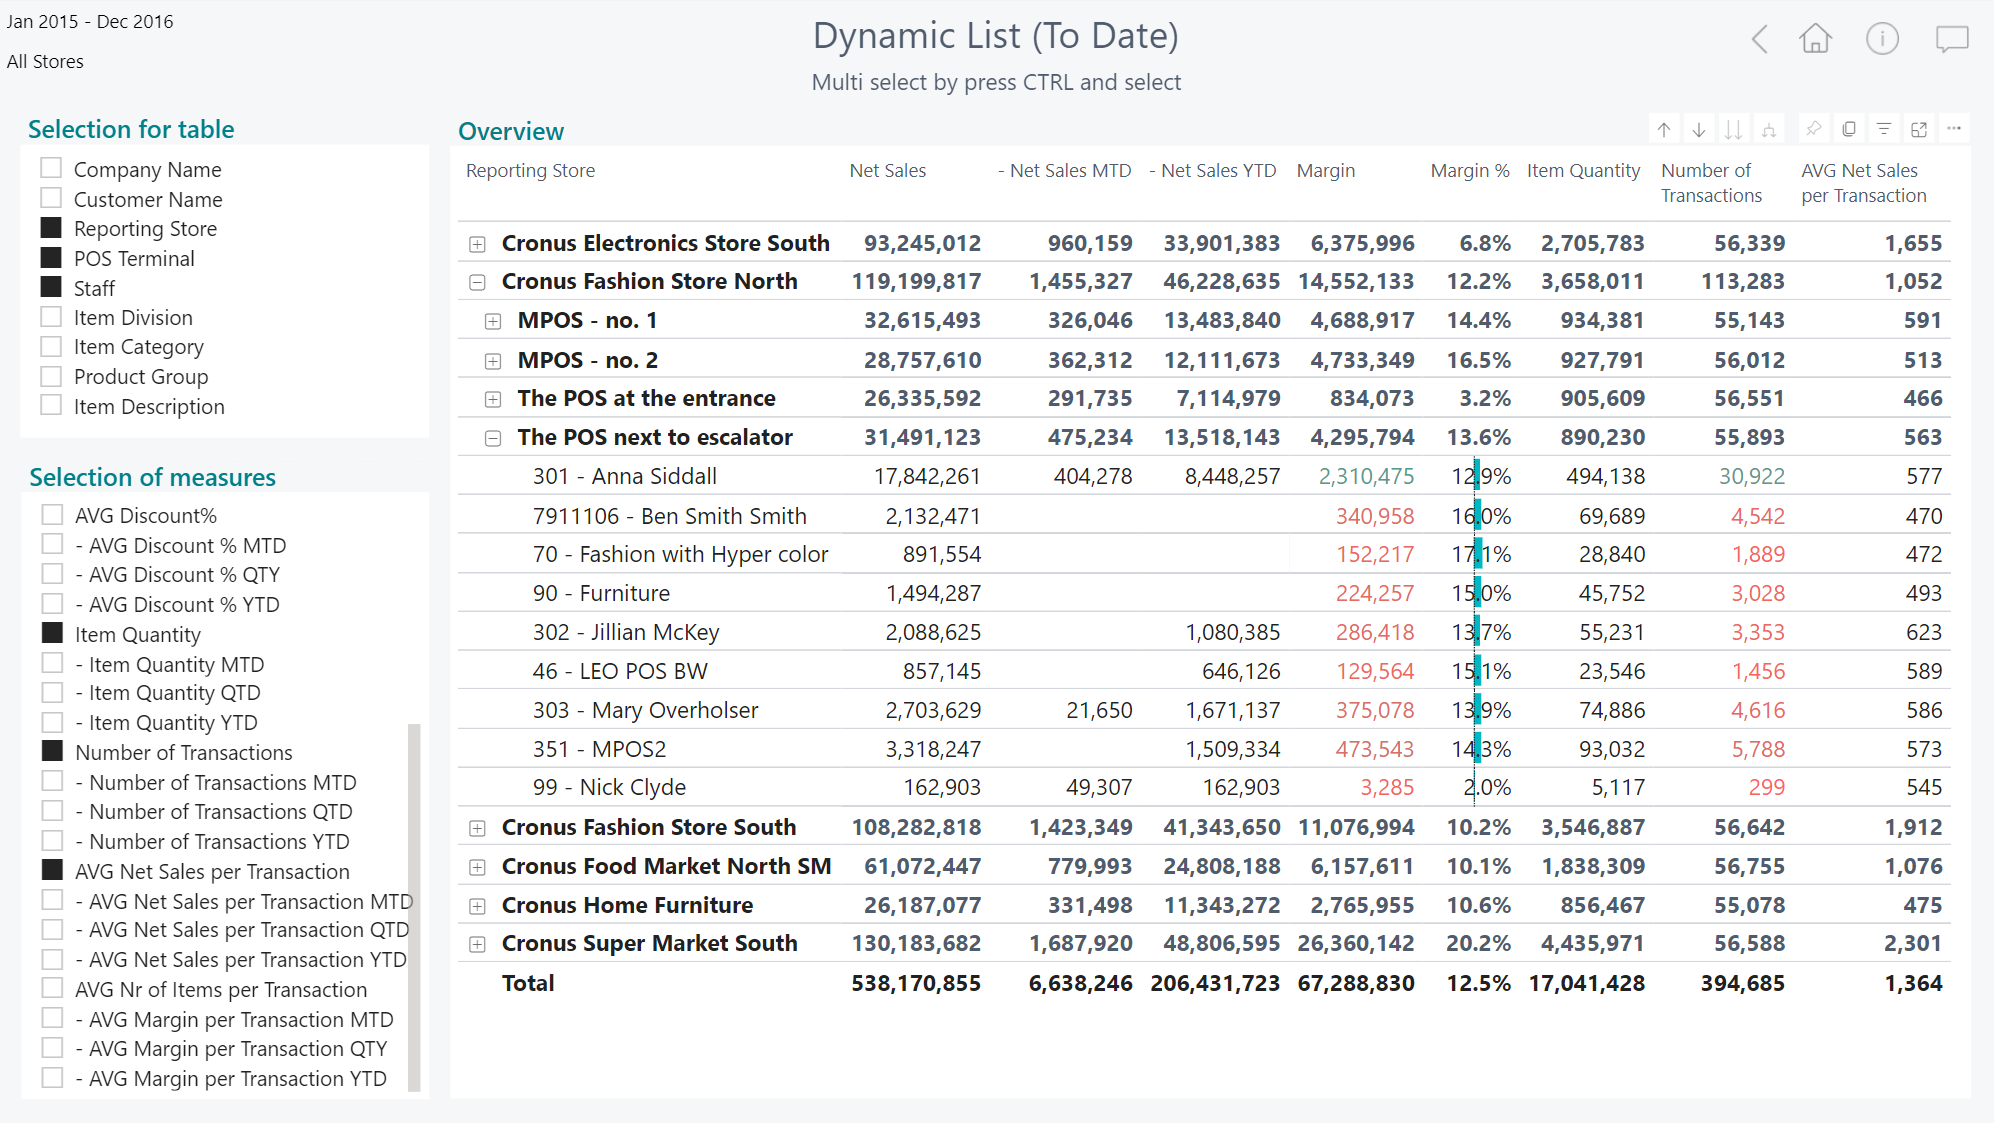Viewport: 1994px width, 1123px height.
Task: Open the visual filters icon
Action: pos(1884,129)
